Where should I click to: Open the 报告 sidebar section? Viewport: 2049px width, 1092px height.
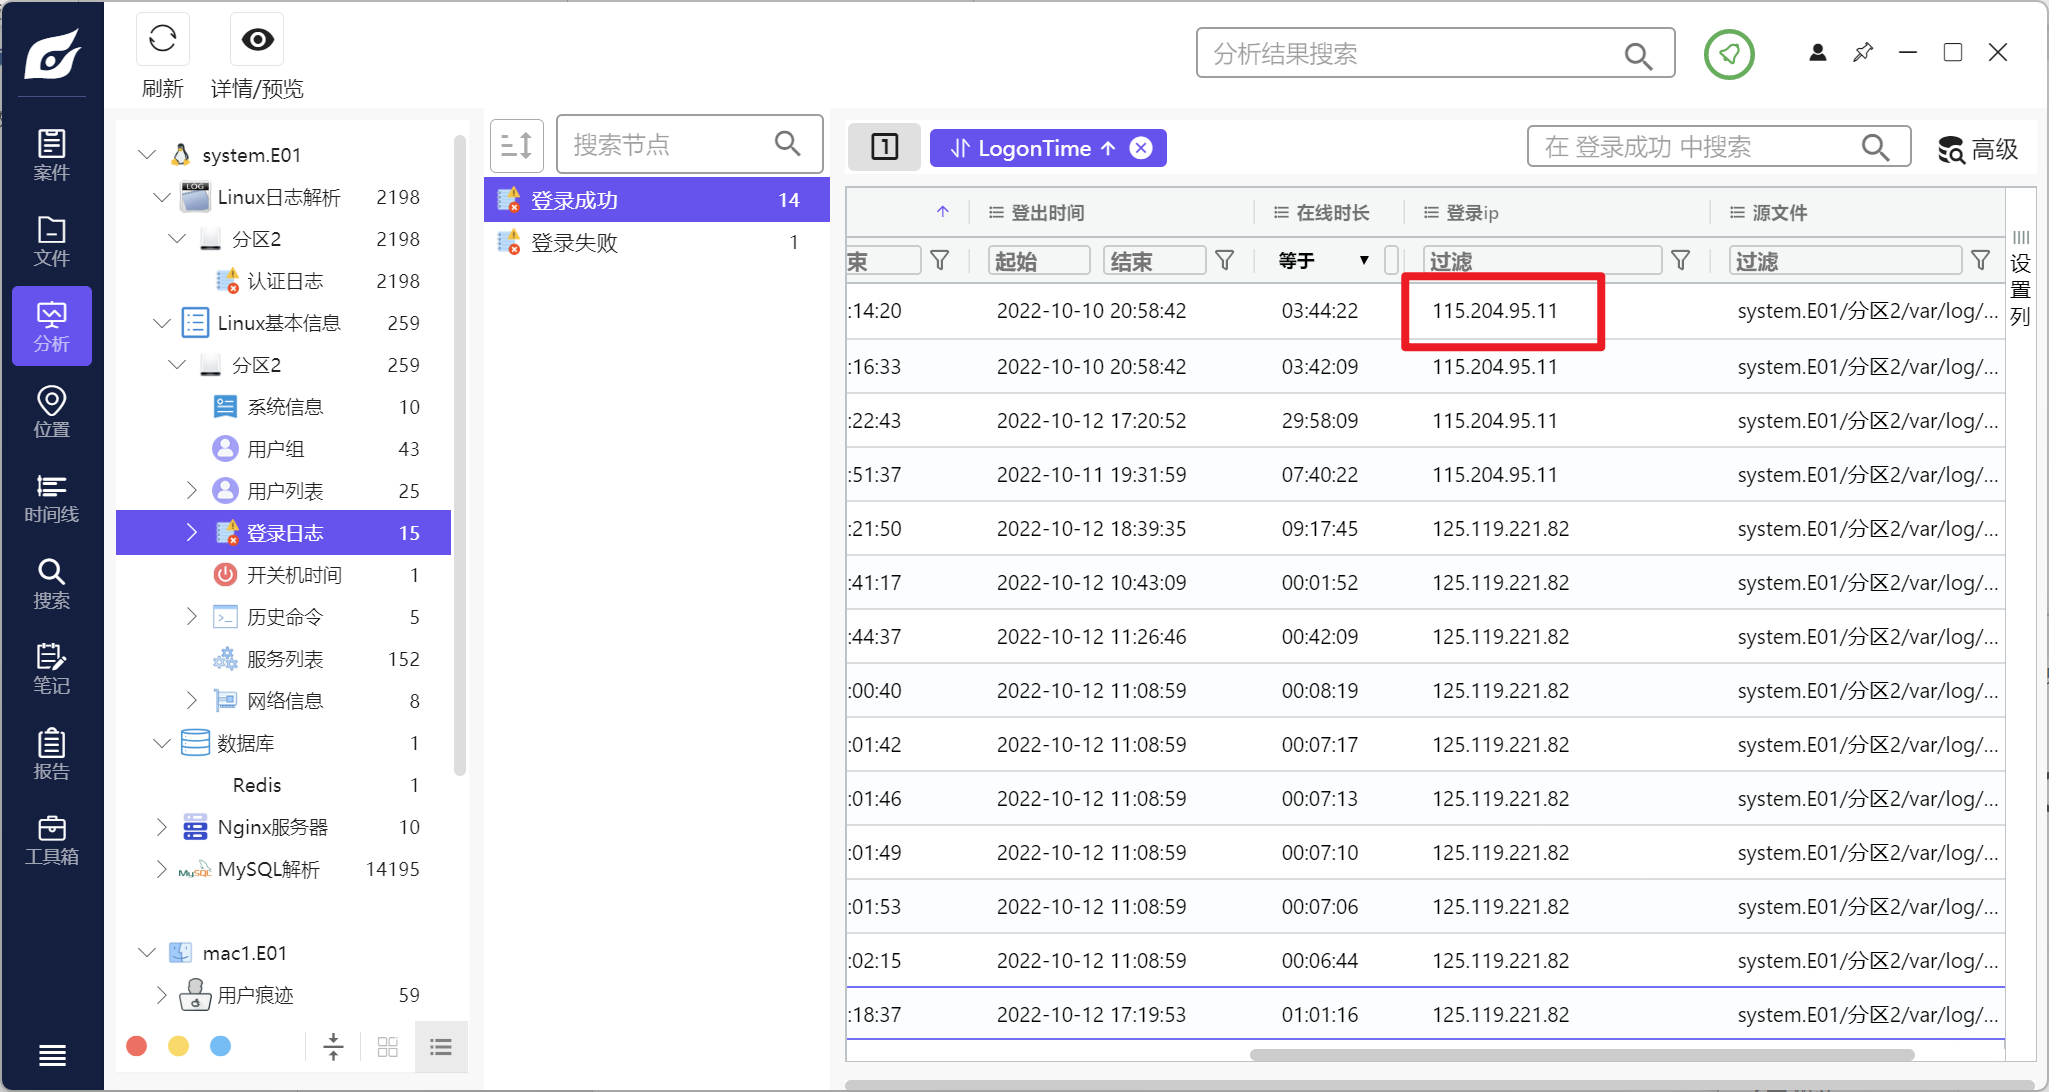click(52, 755)
